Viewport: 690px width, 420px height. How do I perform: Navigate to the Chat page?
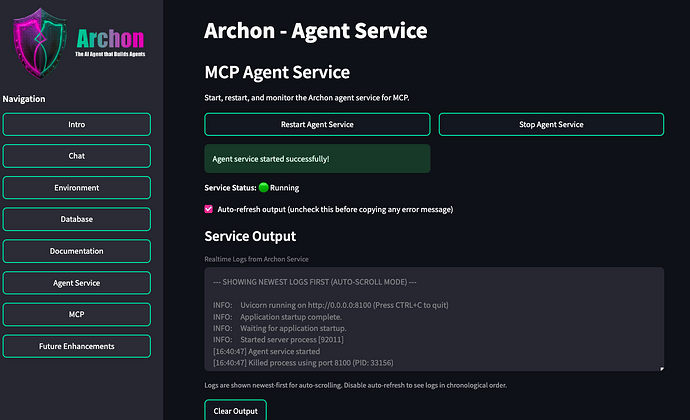point(77,156)
